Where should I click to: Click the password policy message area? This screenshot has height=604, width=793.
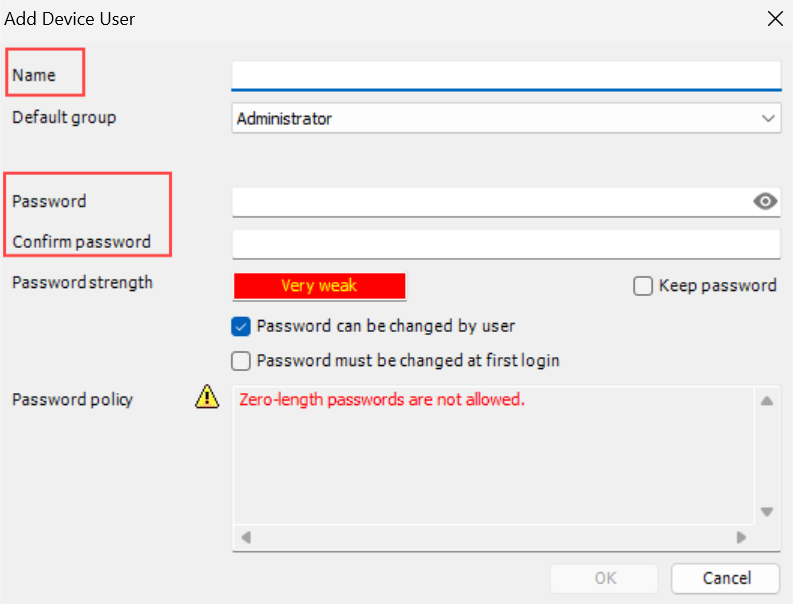pyautogui.click(x=493, y=455)
